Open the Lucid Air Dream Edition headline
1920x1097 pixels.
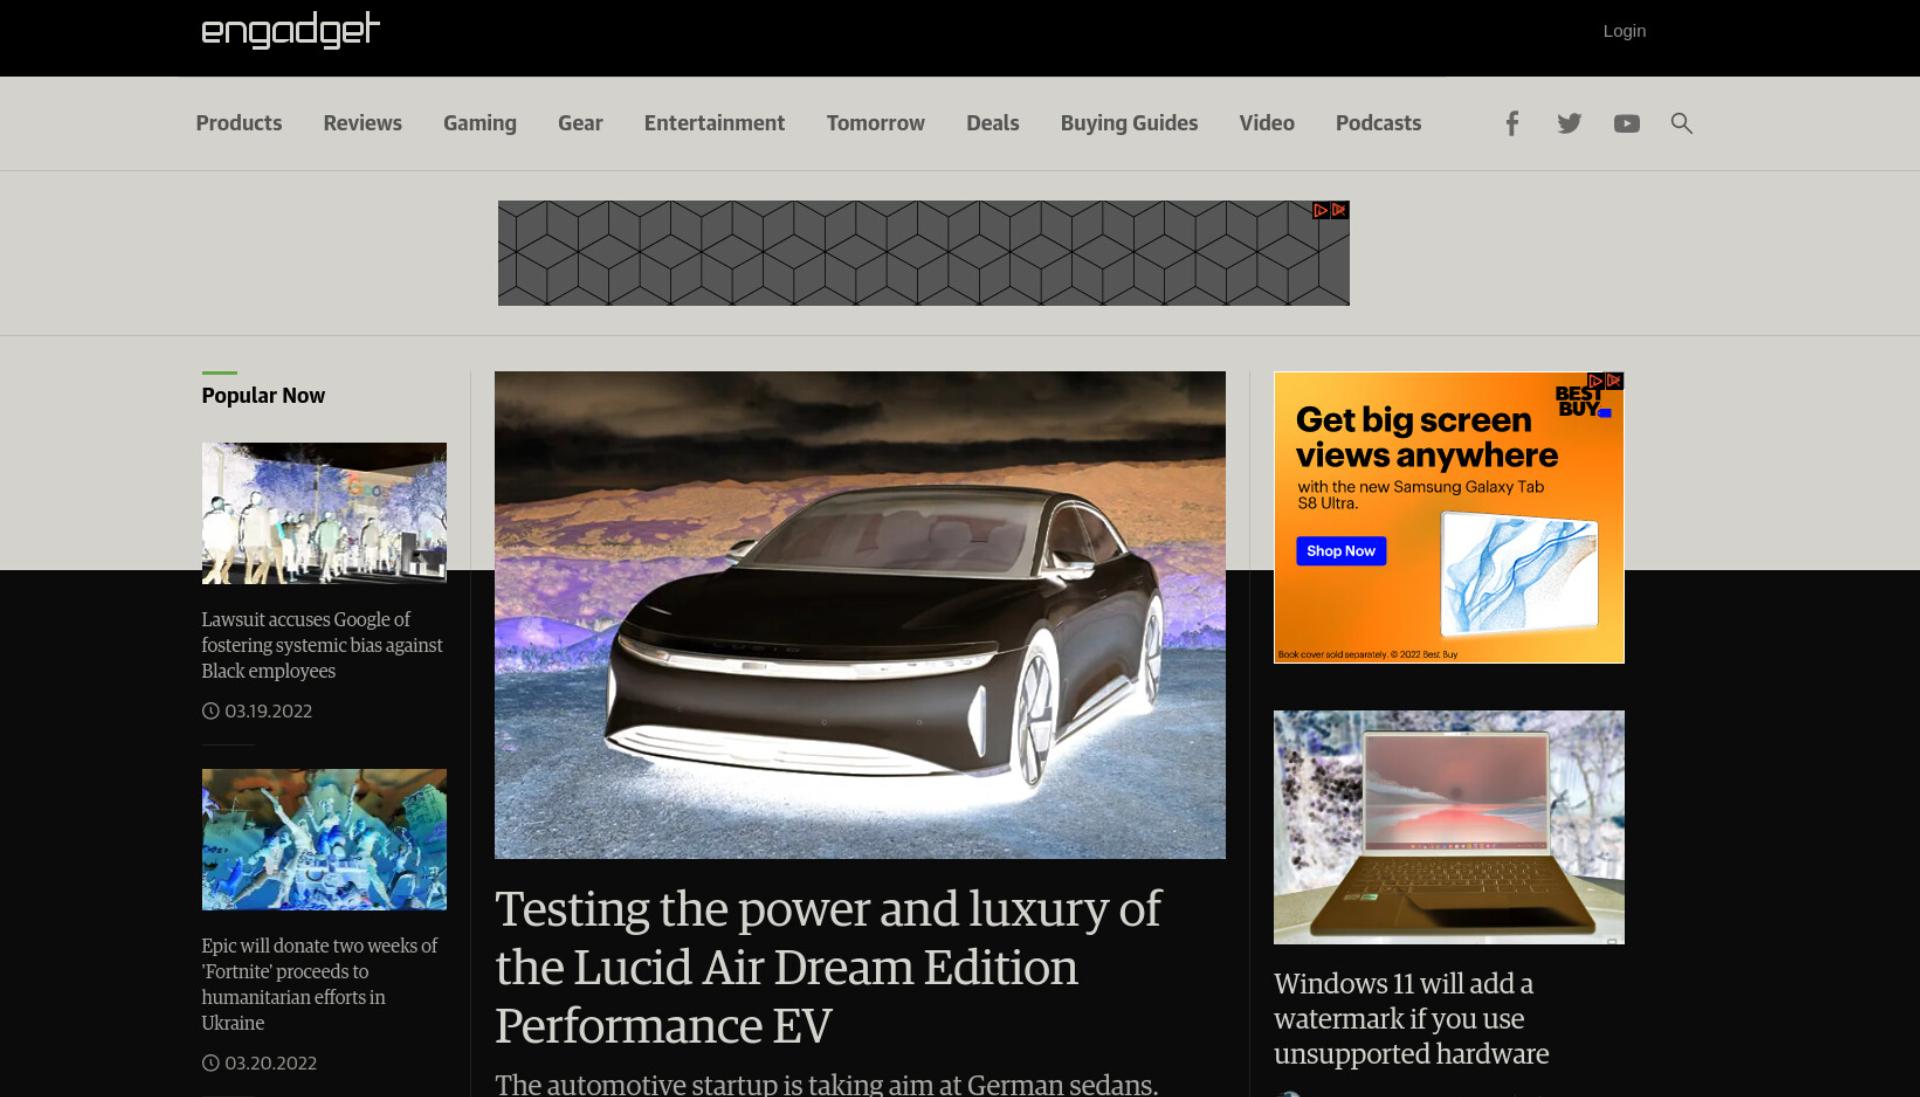coord(827,967)
